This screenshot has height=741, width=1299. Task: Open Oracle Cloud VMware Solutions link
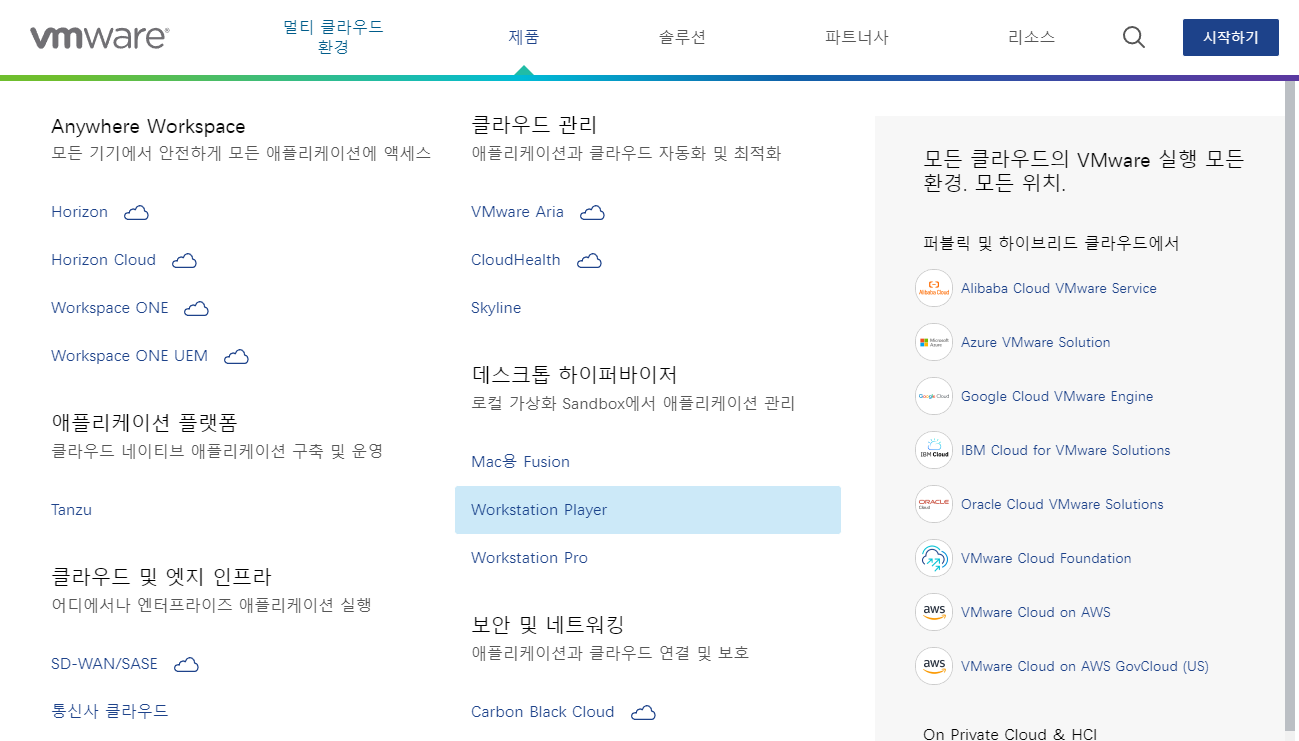click(x=1062, y=504)
